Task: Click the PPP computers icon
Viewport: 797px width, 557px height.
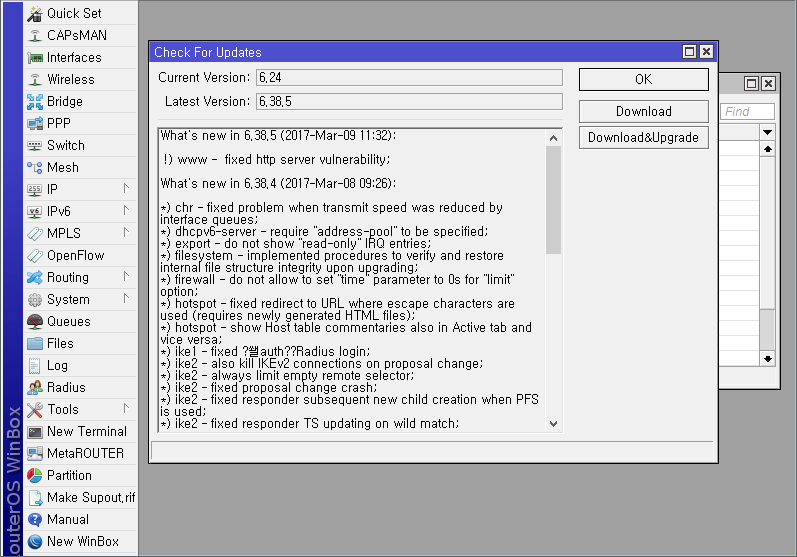Action: tap(35, 123)
